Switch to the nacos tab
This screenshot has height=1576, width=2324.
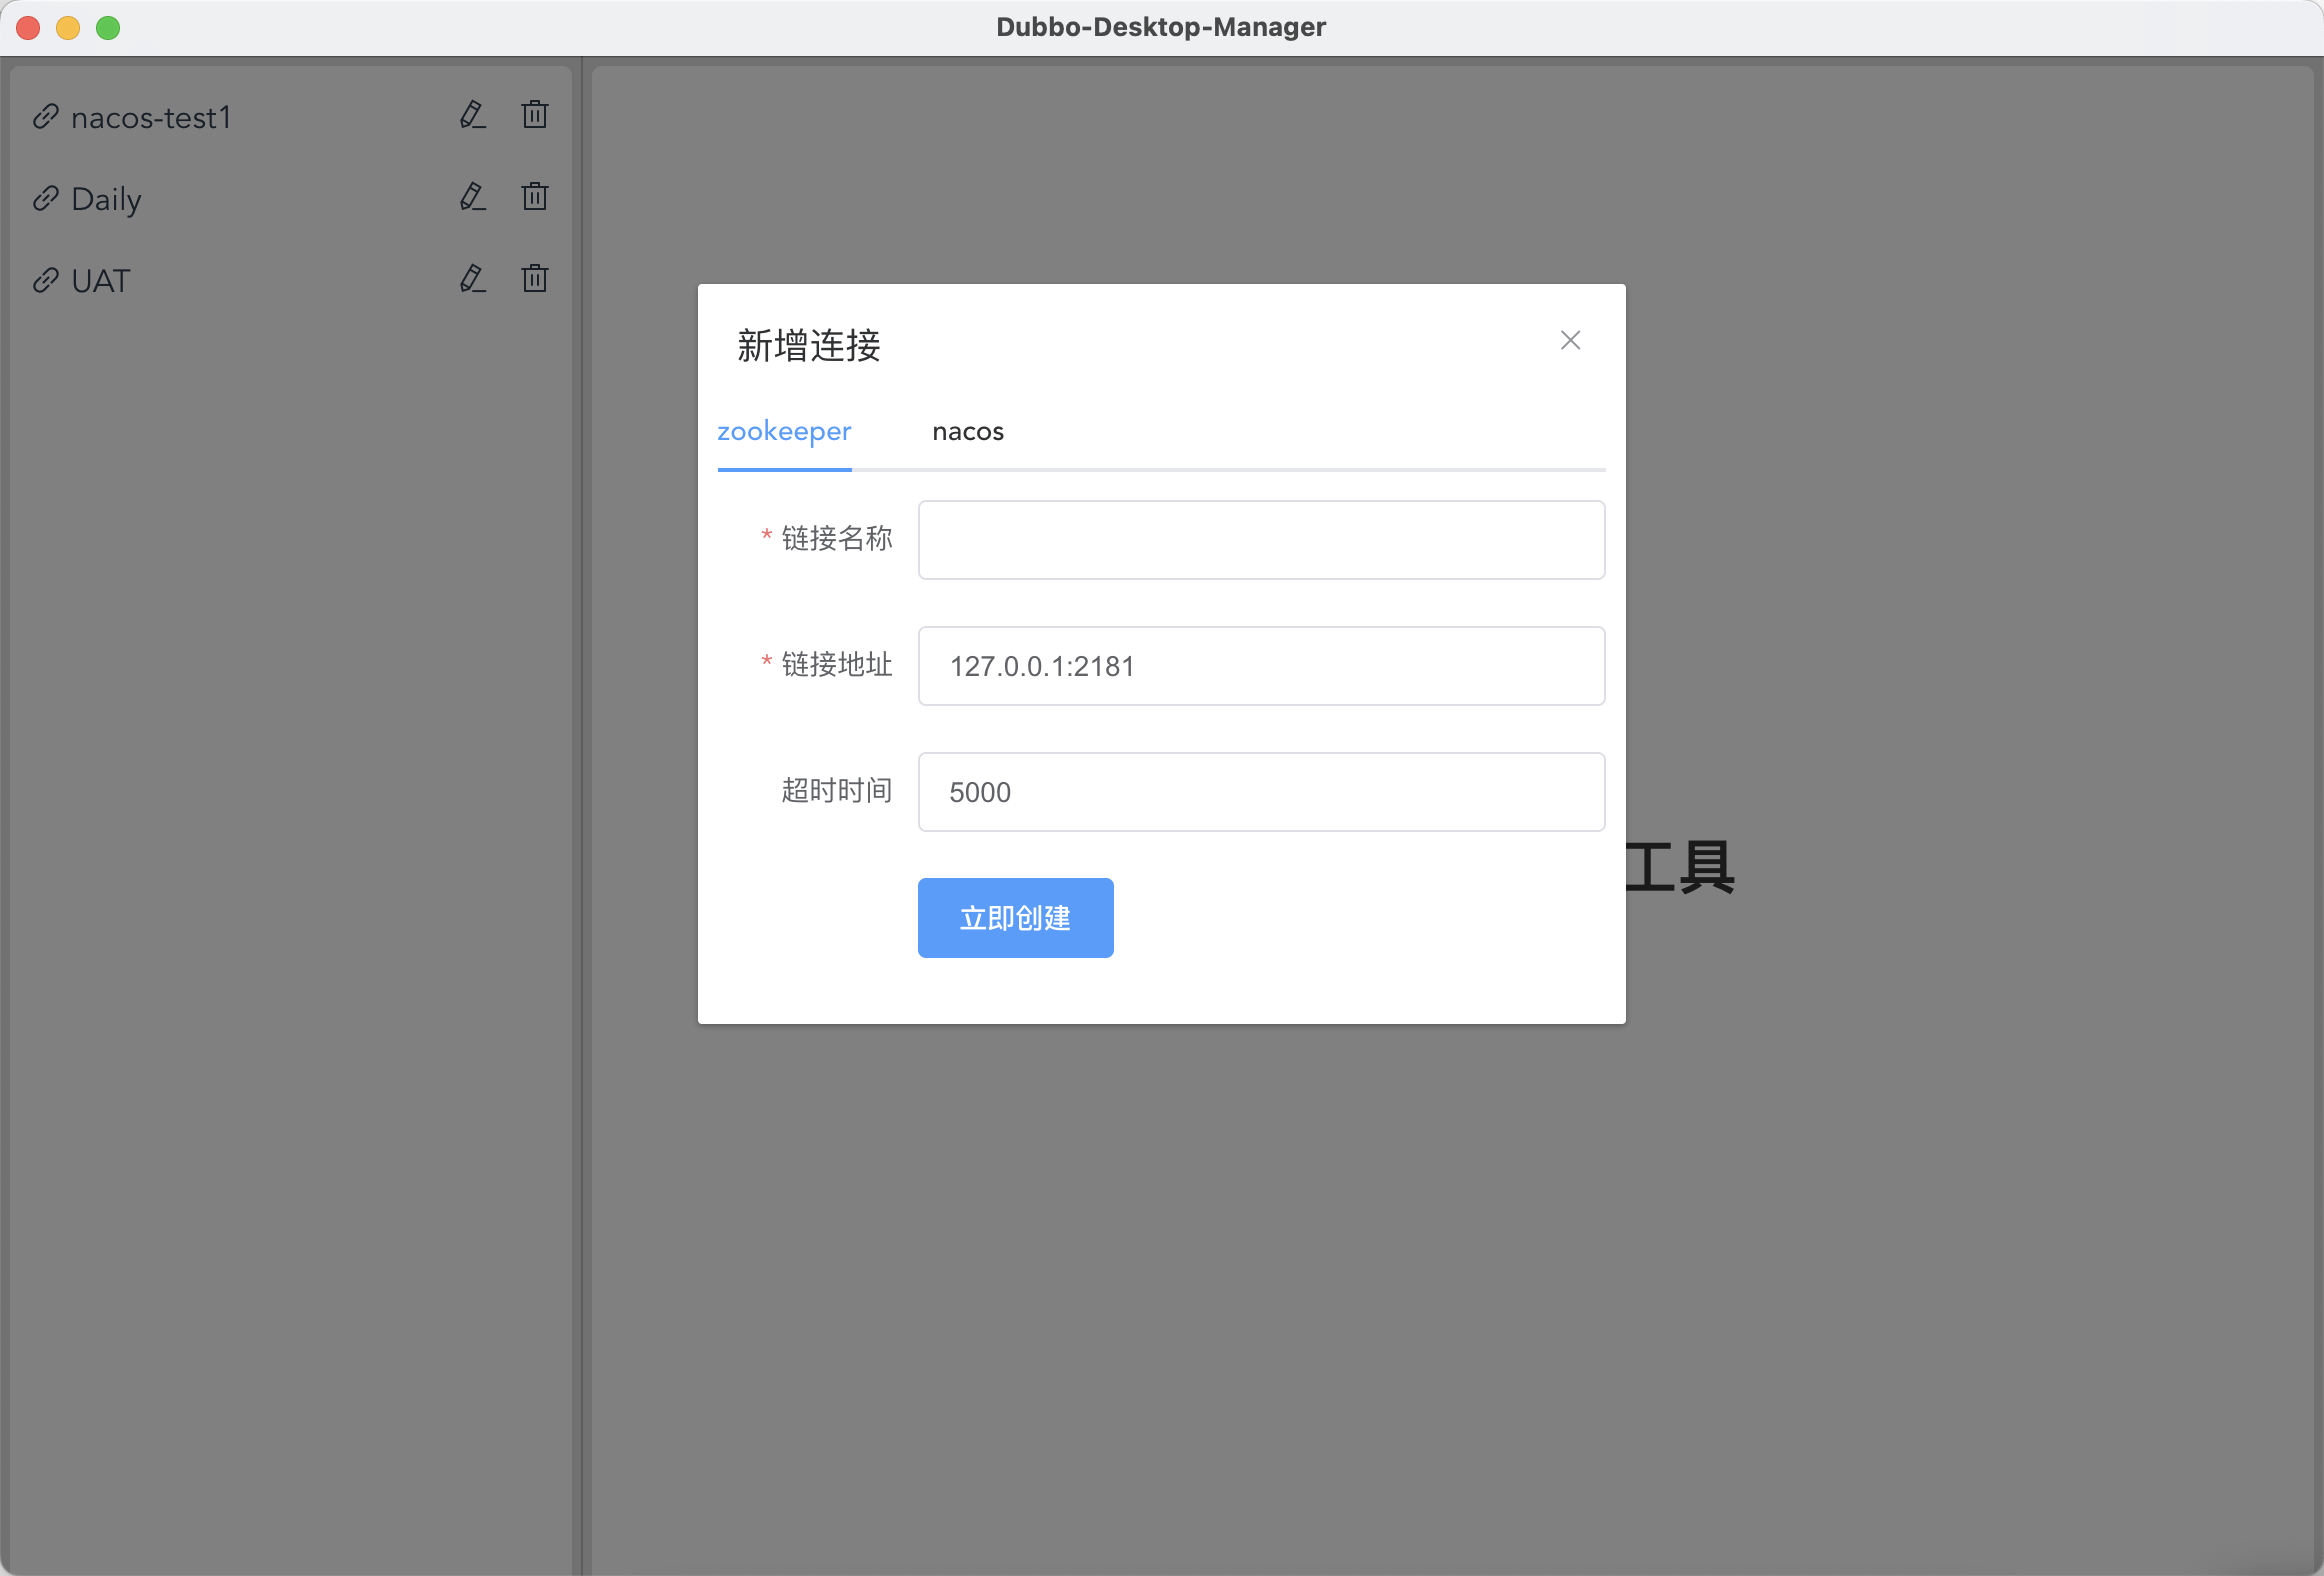(x=968, y=432)
